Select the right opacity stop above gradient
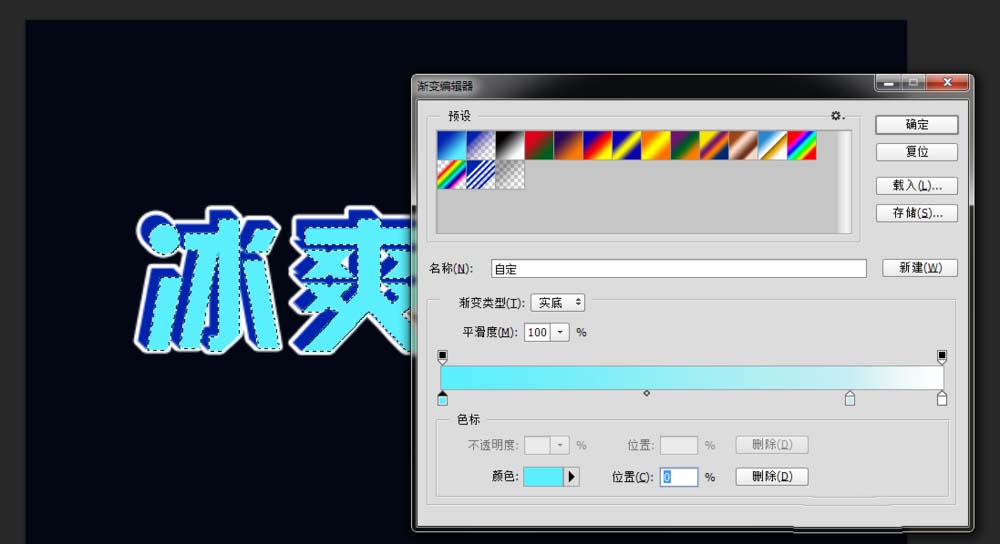 tap(942, 357)
